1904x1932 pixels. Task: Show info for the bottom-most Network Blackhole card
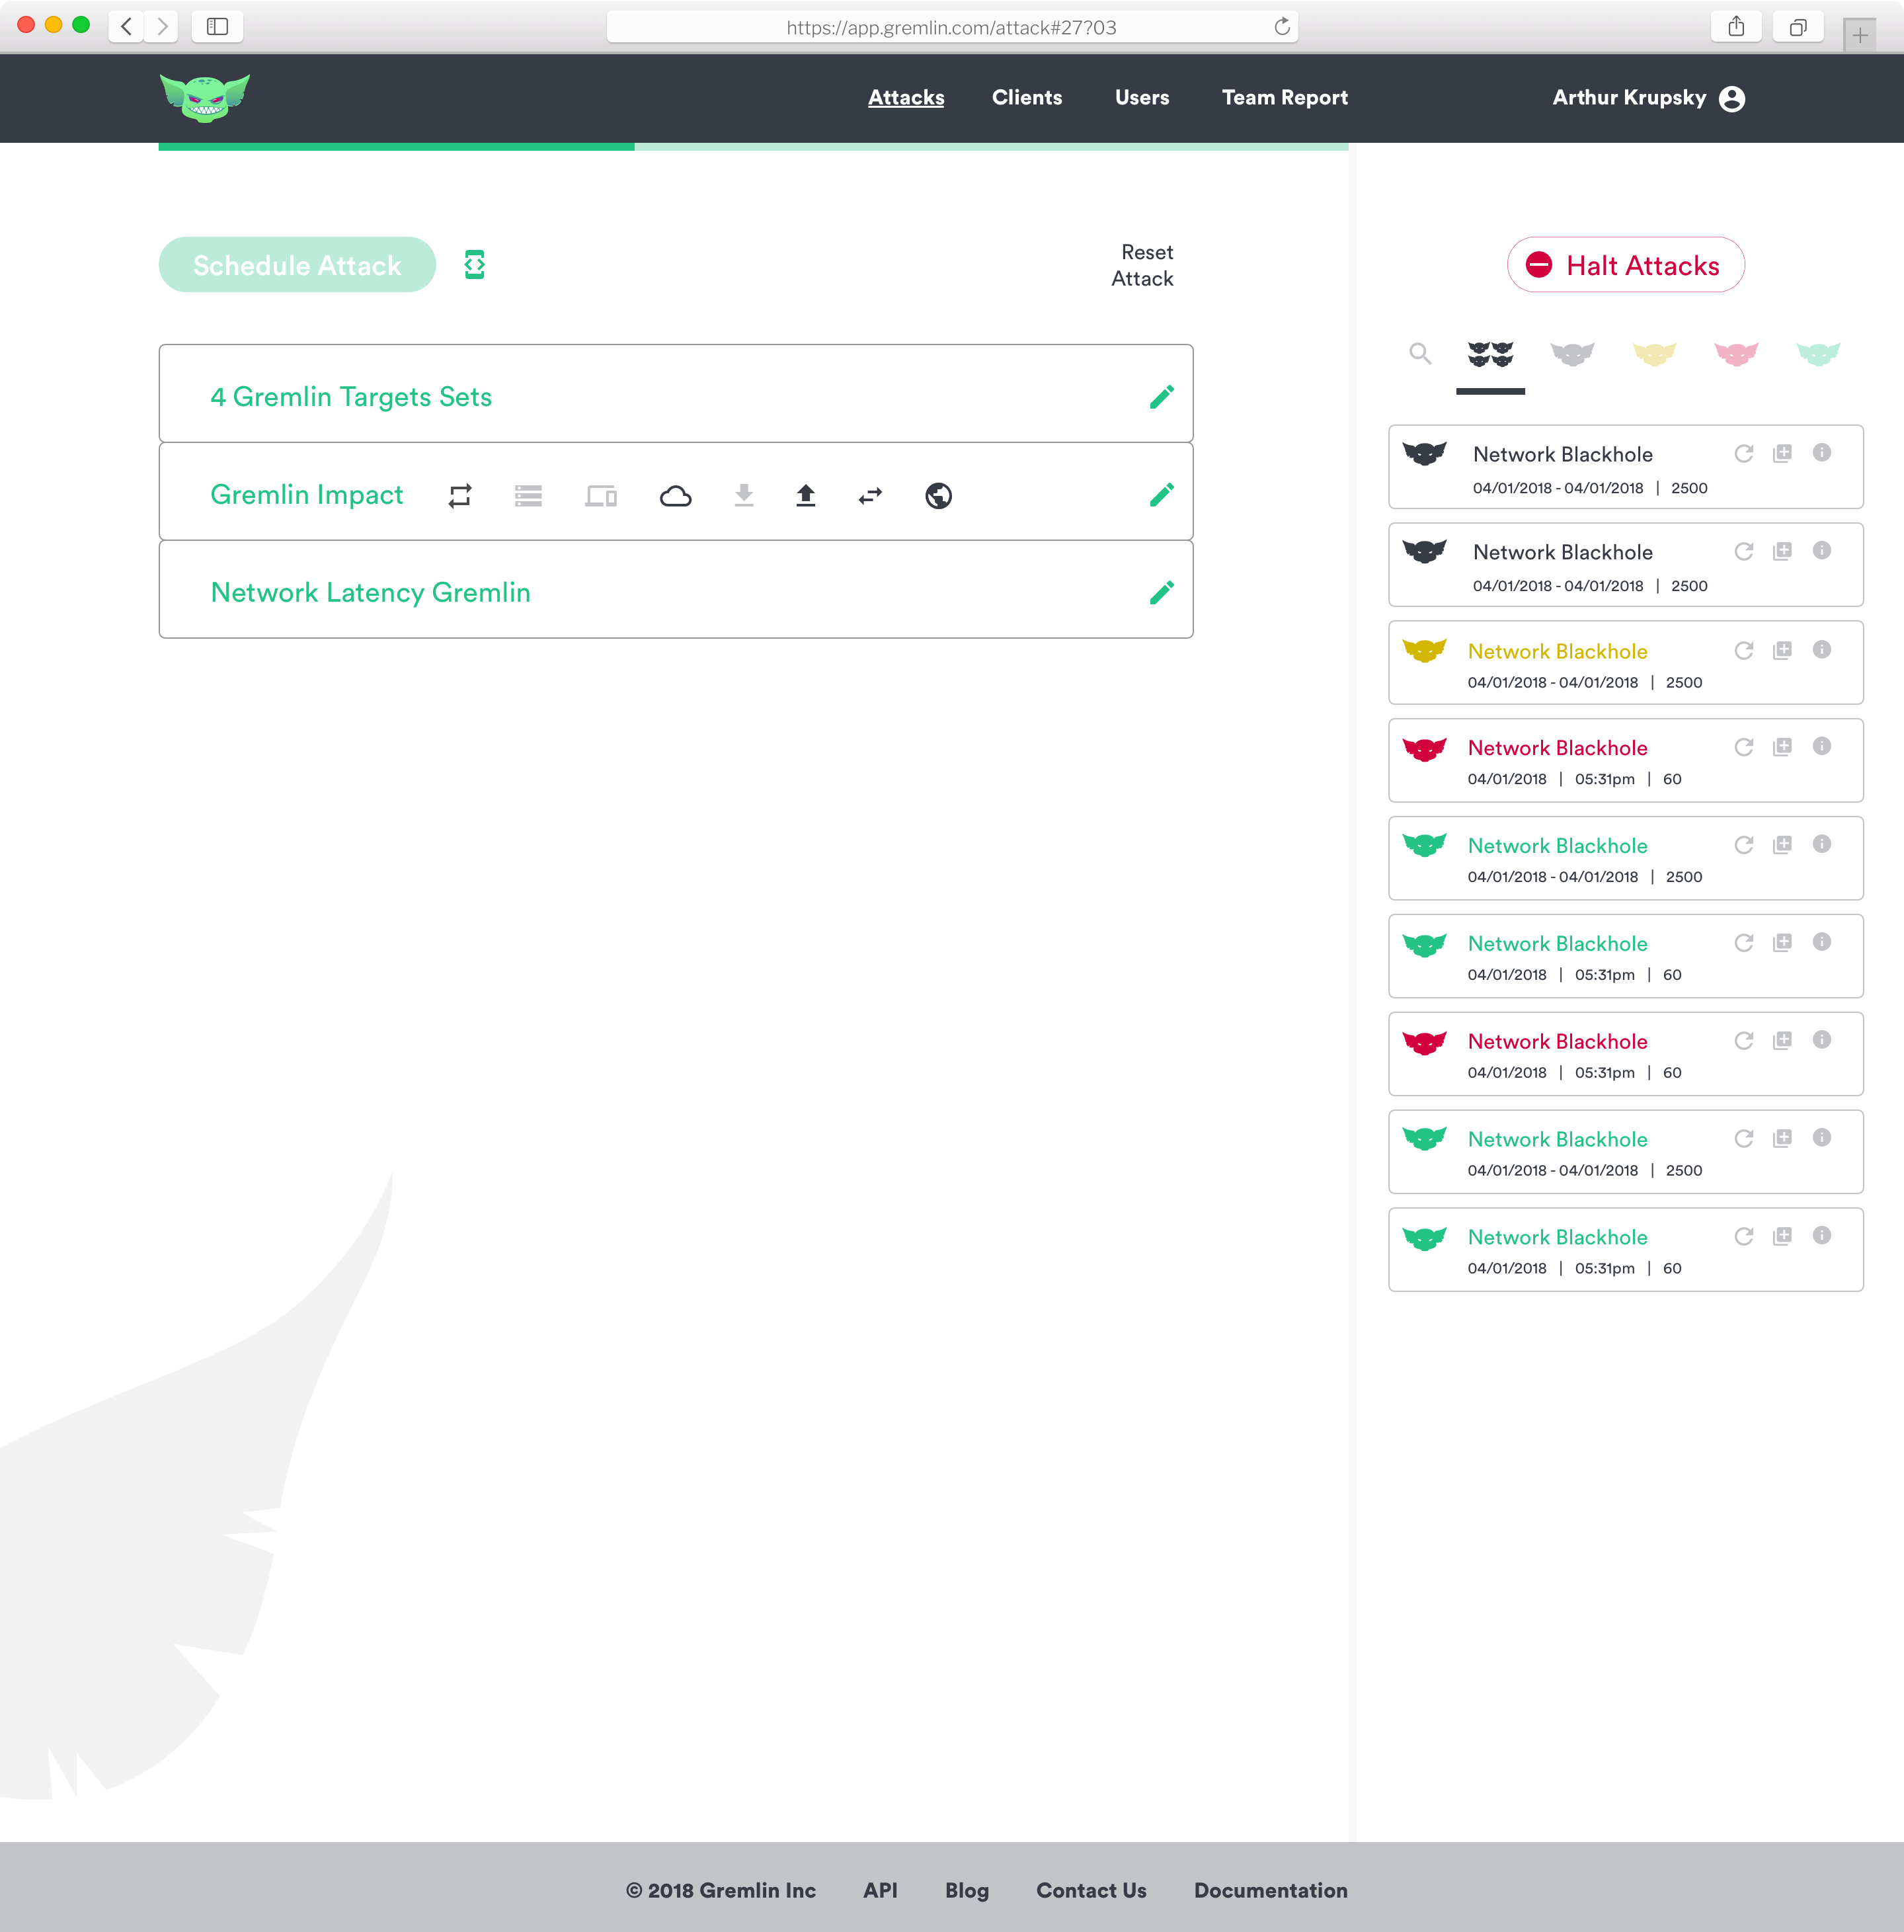1822,1236
